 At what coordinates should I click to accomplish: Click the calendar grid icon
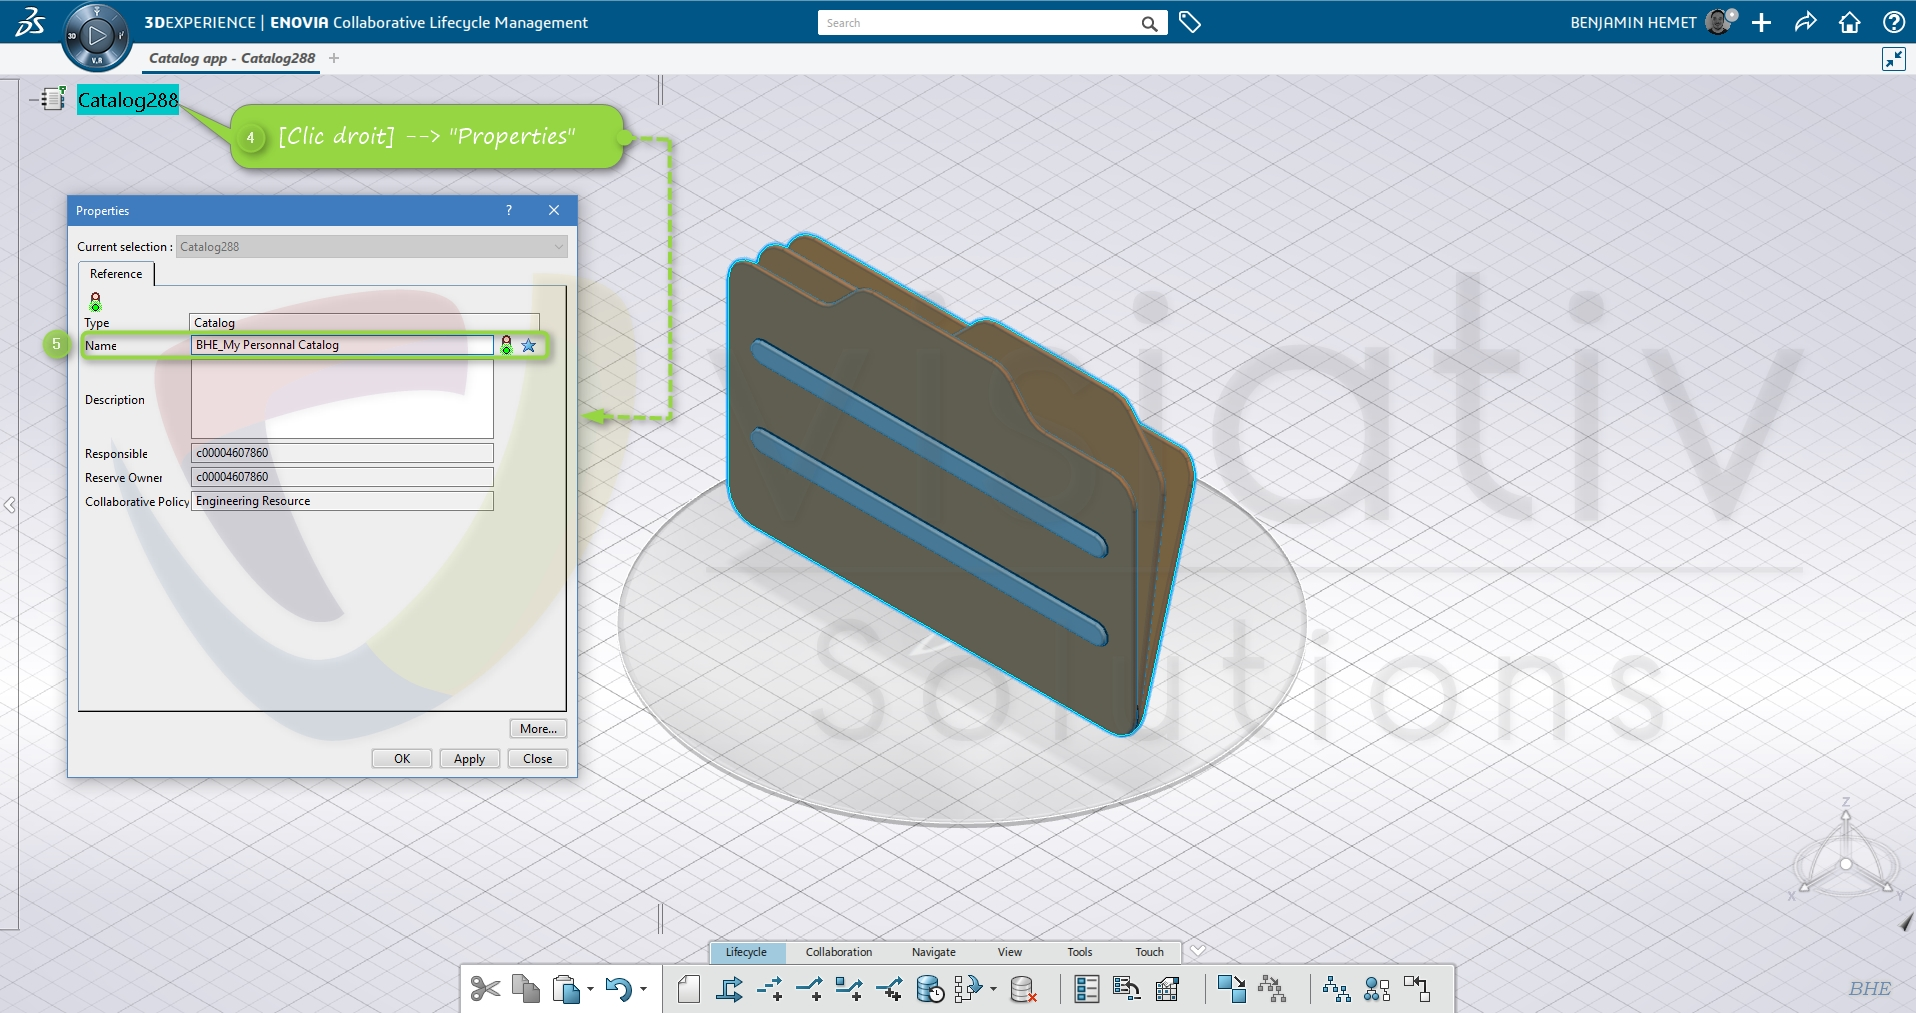pyautogui.click(x=1167, y=990)
